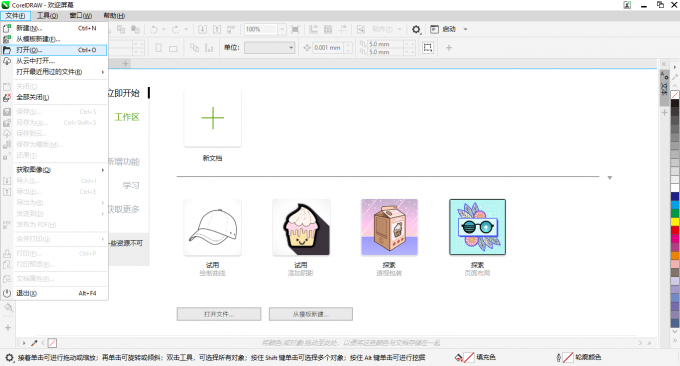680x366 pixels.
Task: Open the zoom level 100% dropdown
Action: [282, 29]
